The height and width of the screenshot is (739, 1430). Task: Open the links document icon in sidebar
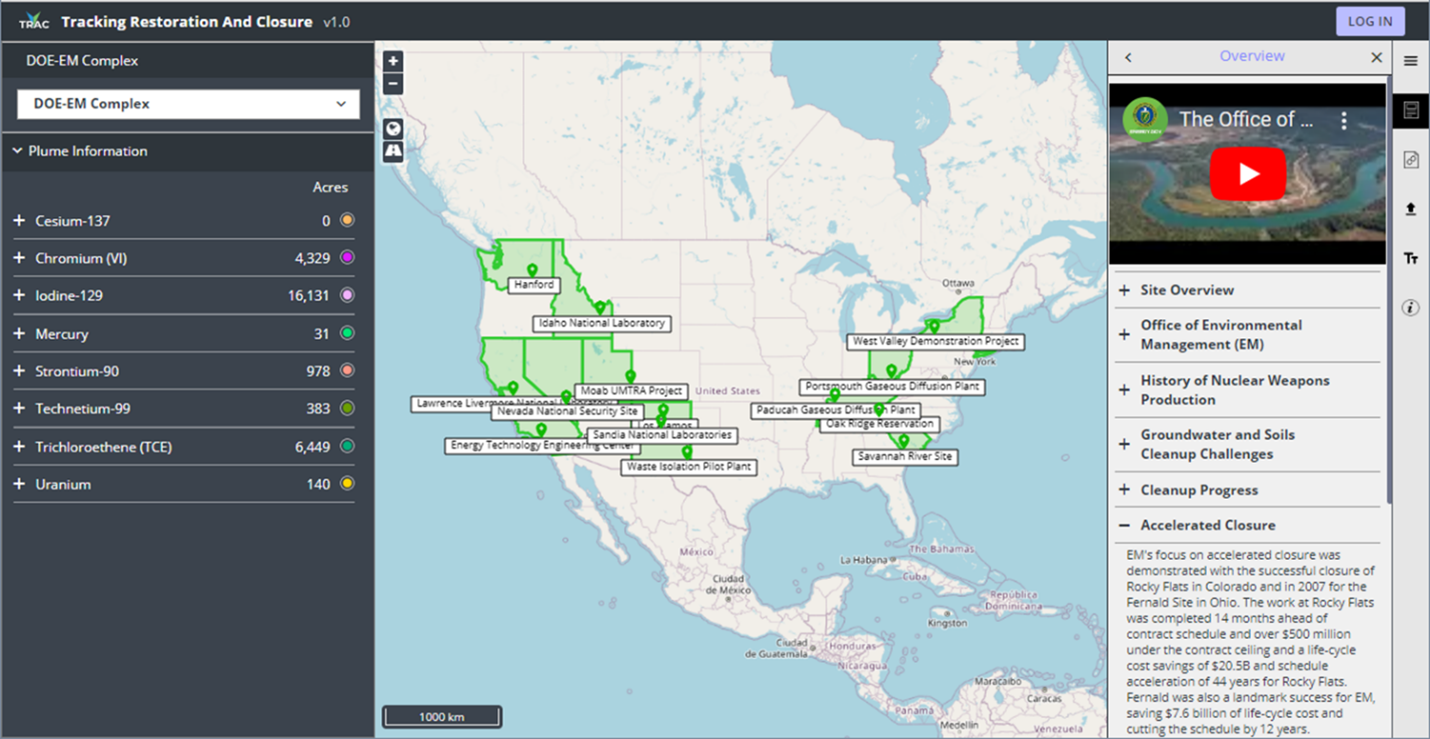click(1411, 159)
